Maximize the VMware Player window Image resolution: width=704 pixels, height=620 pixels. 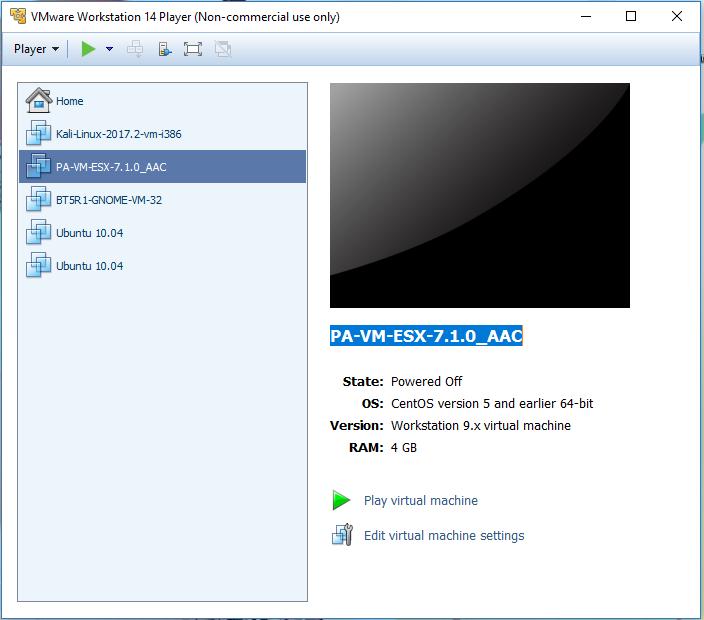631,17
